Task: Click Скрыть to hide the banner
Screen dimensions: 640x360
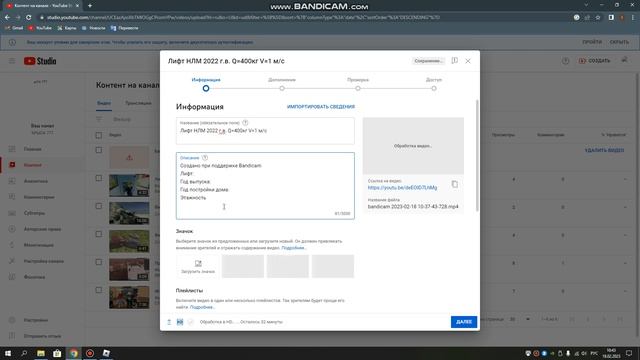Action: tap(619, 42)
